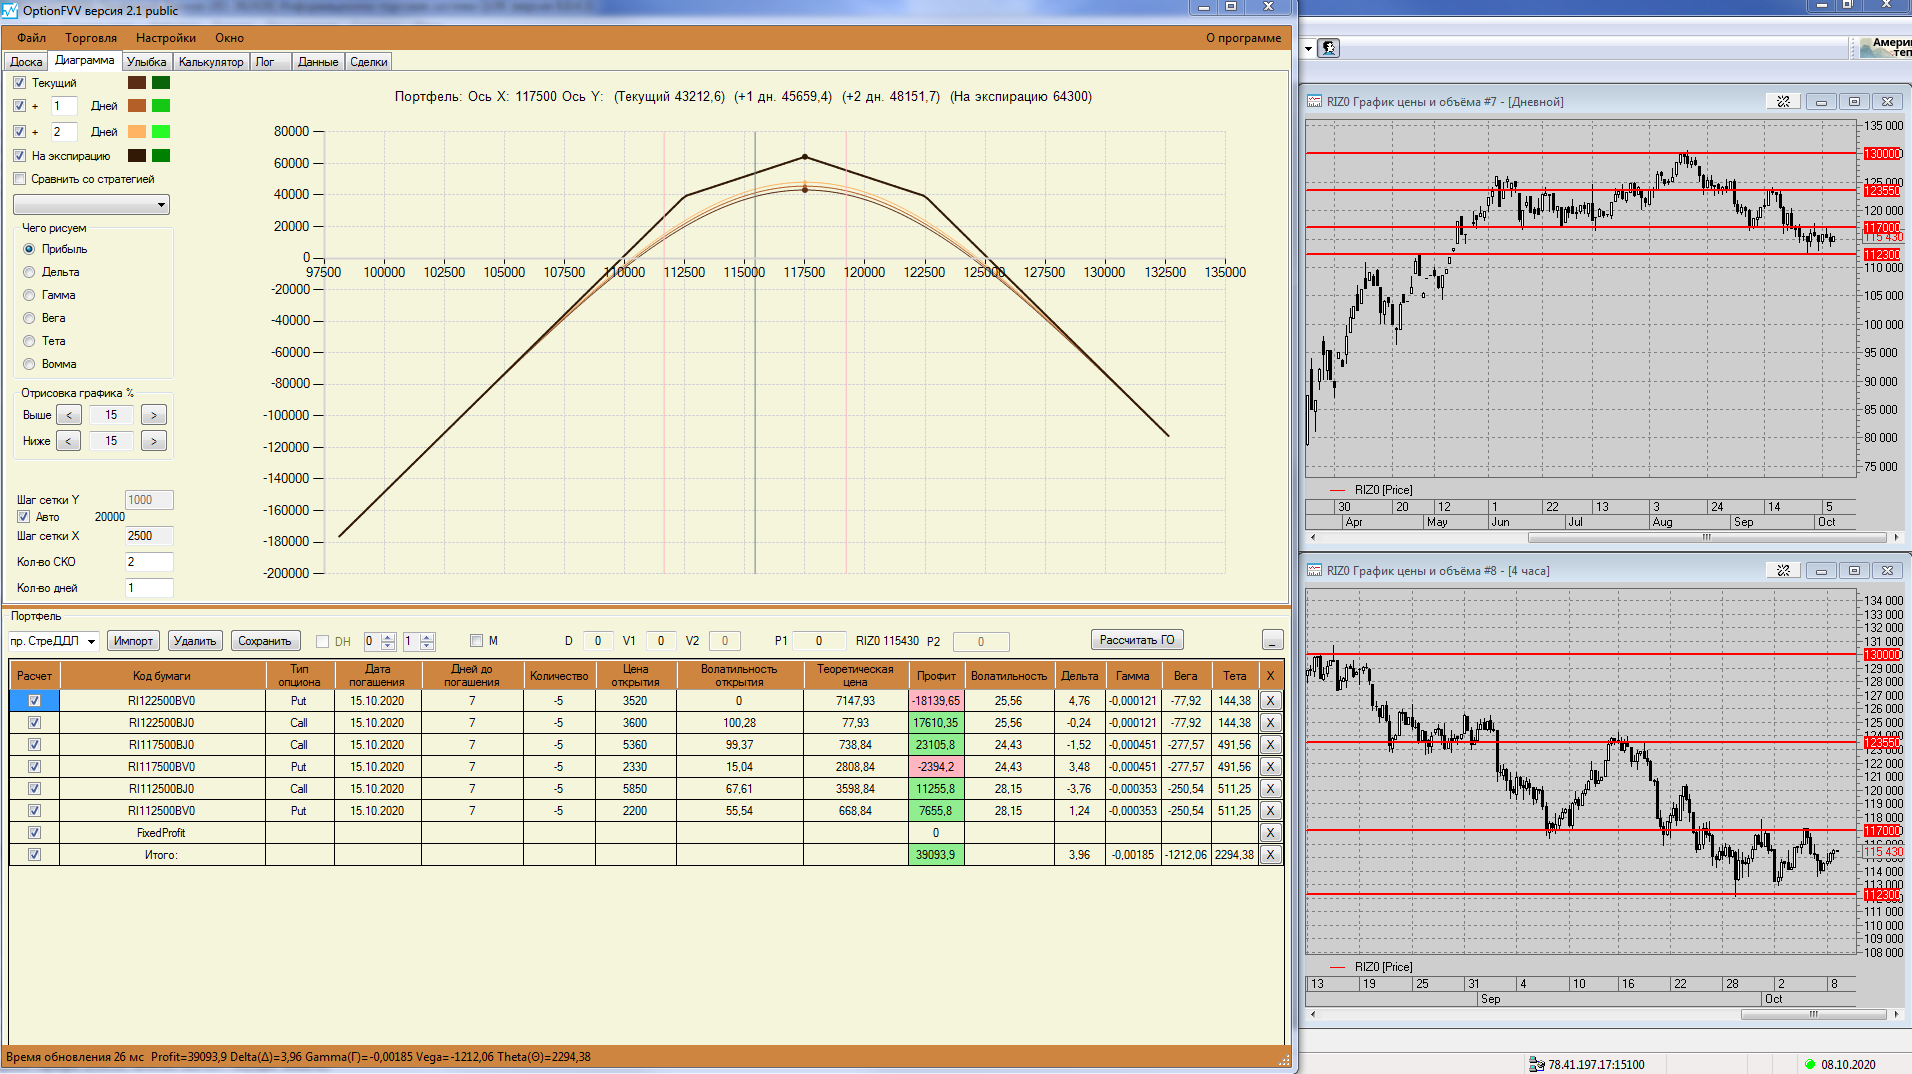Toggle the 'Текущий' curve checkbox
This screenshot has width=1912, height=1074.
pos(19,82)
